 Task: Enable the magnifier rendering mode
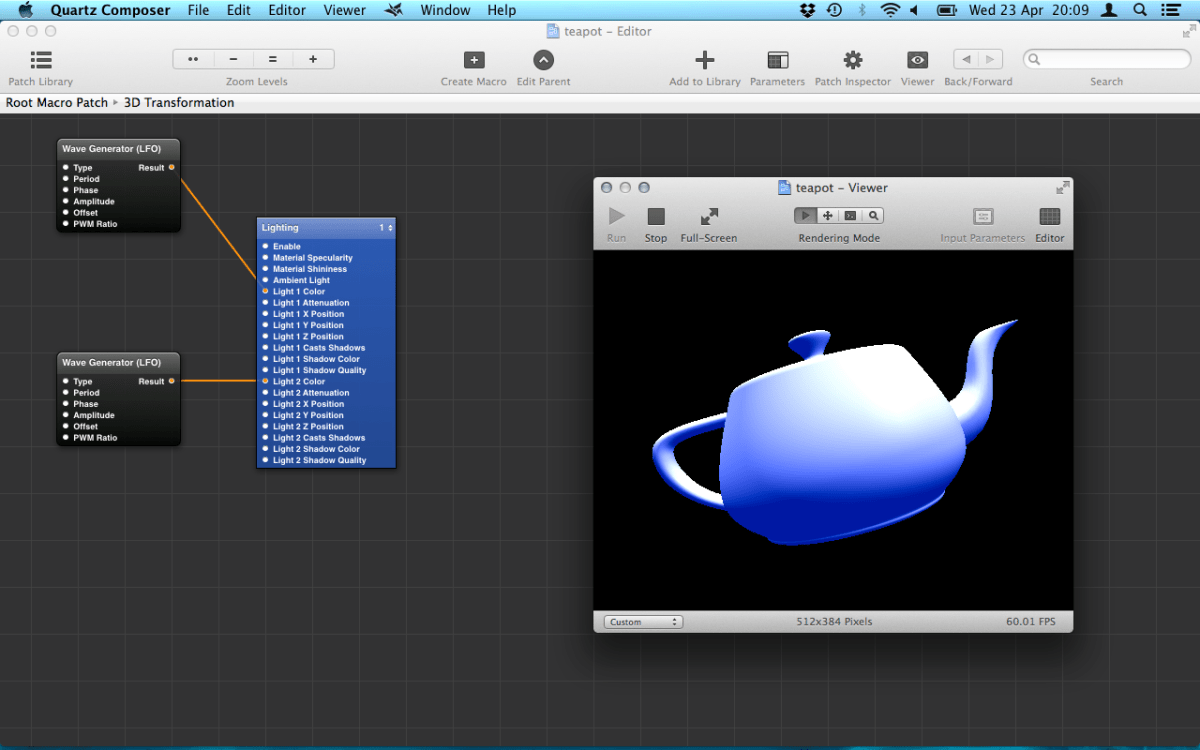click(x=872, y=214)
